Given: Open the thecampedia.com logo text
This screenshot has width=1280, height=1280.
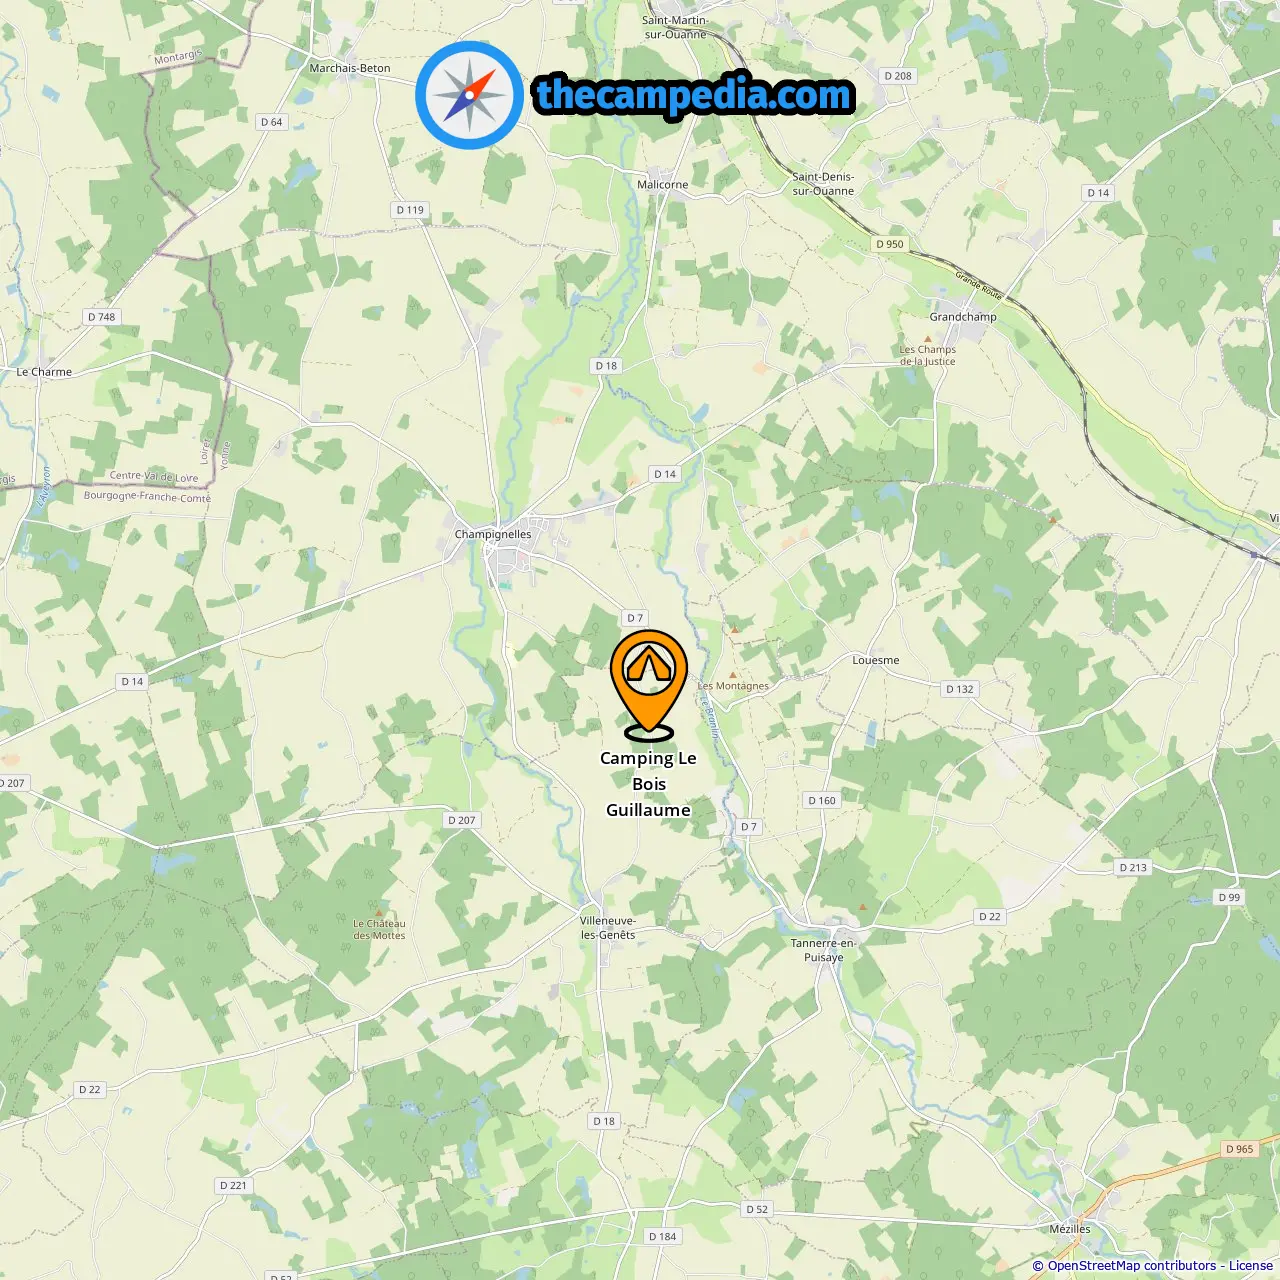Looking at the screenshot, I should (x=694, y=95).
